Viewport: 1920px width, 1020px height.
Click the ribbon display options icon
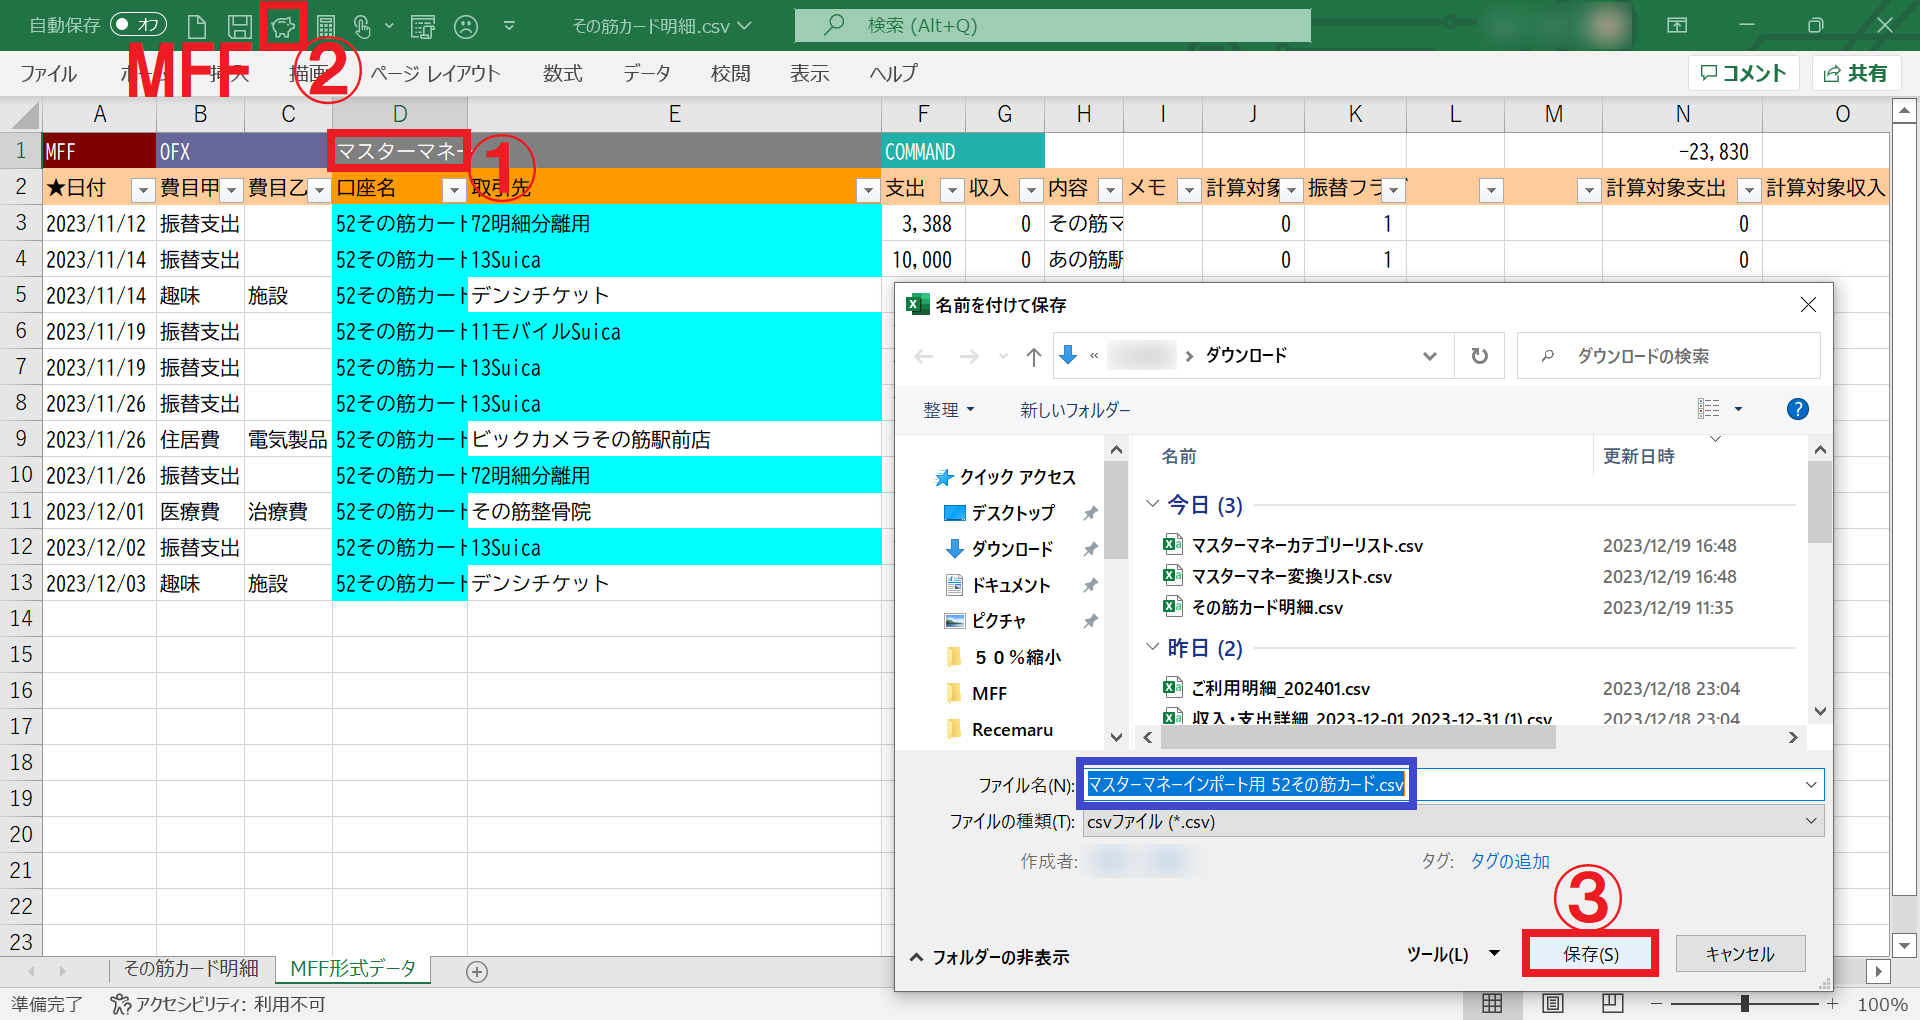(1677, 25)
